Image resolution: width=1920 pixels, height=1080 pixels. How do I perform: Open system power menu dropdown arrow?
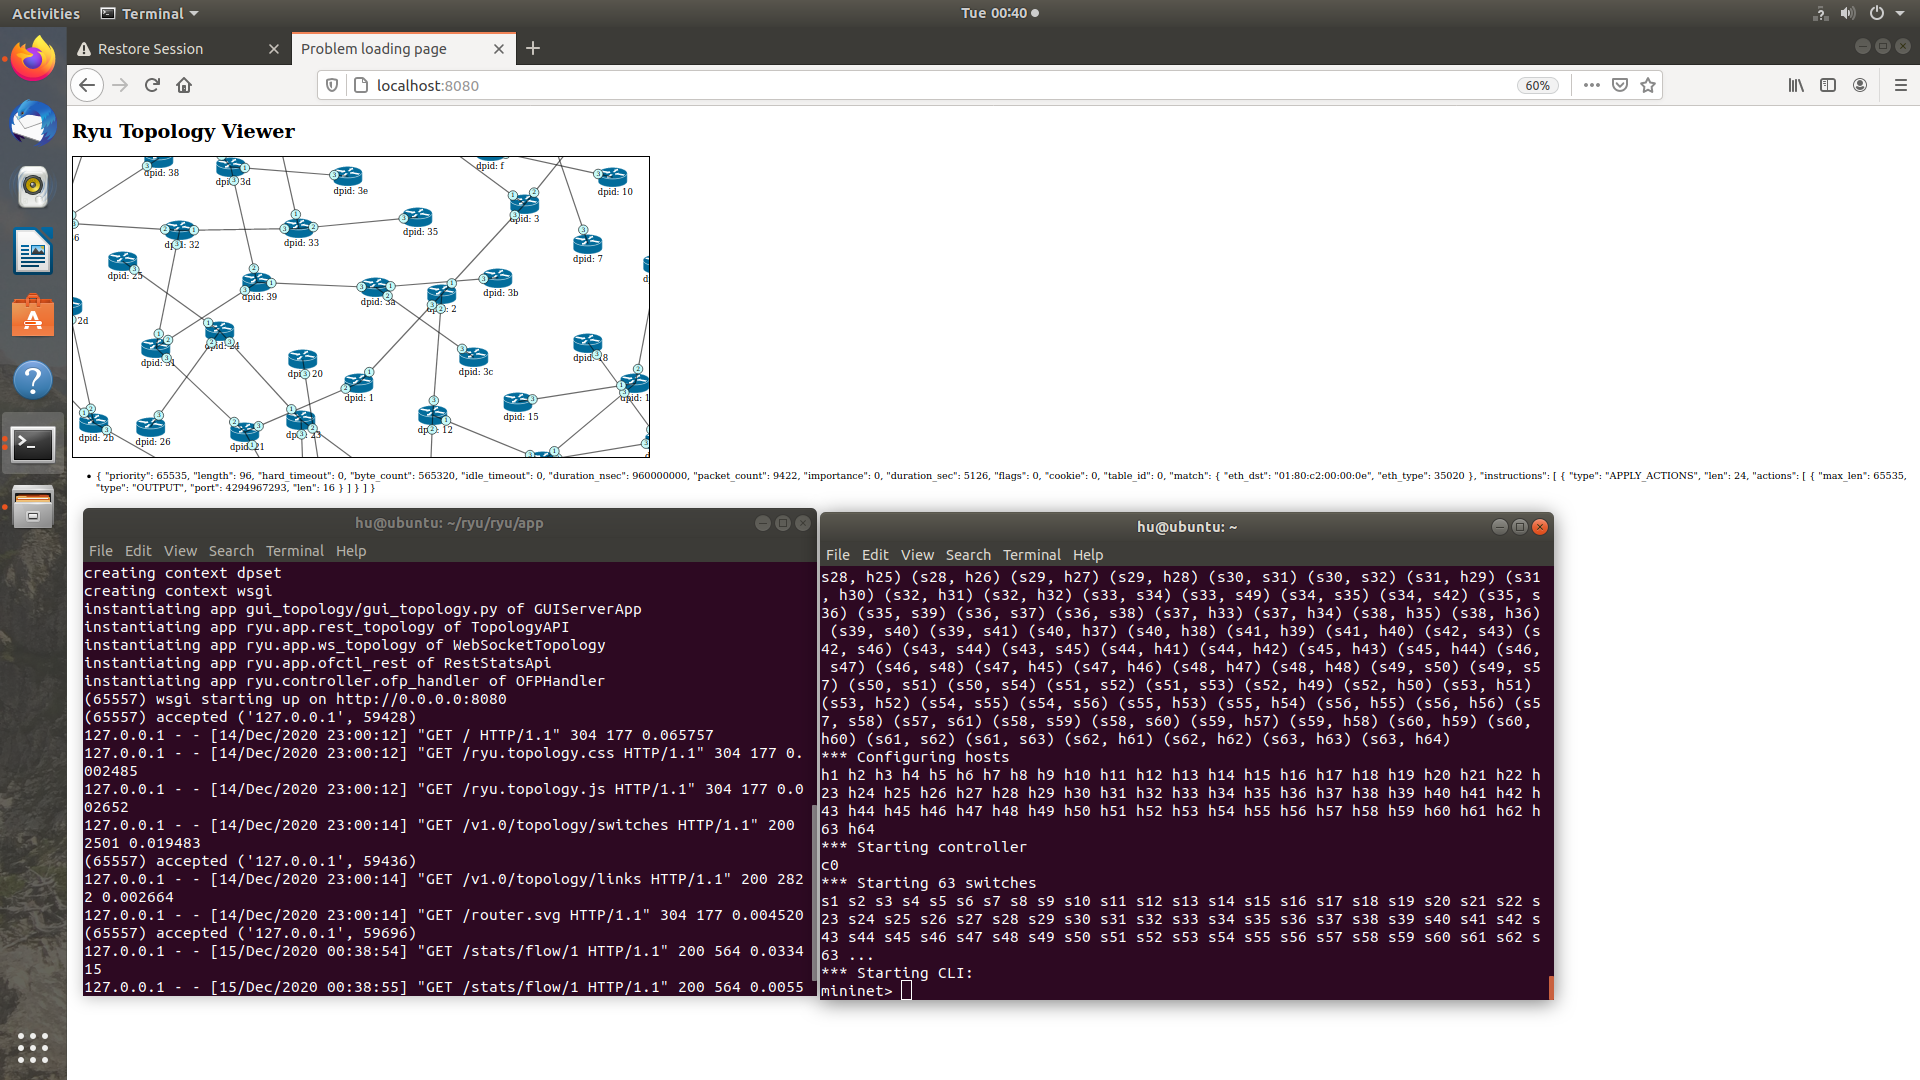(1900, 13)
